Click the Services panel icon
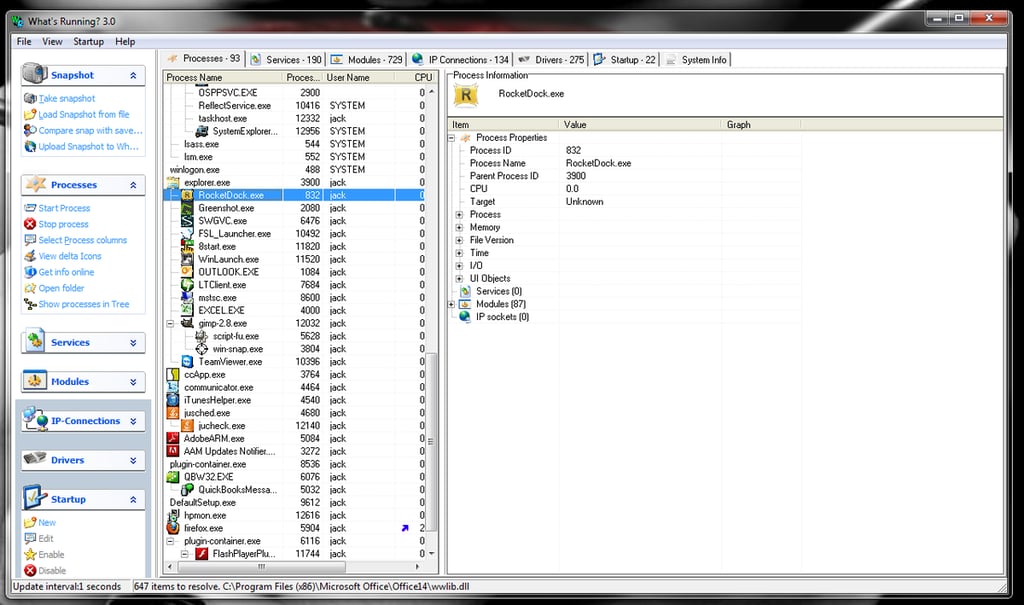The height and width of the screenshot is (605, 1024). click(x=35, y=341)
